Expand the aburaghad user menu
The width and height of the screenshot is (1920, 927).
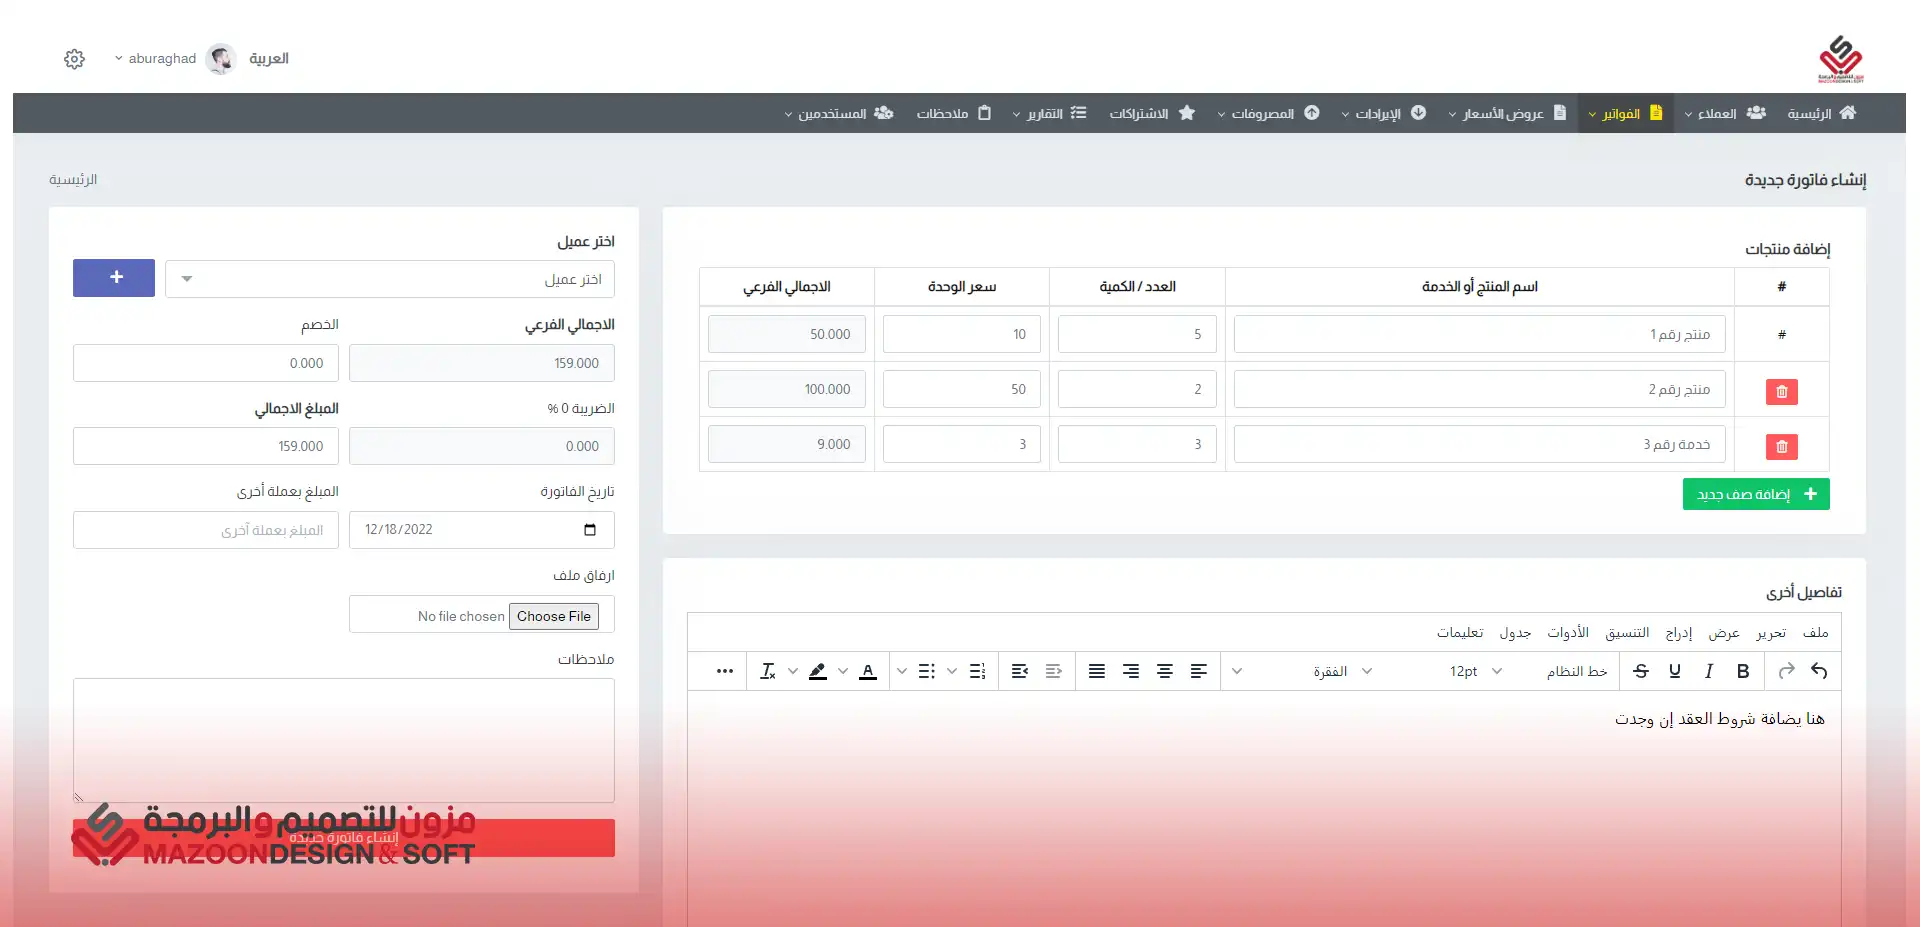click(156, 59)
